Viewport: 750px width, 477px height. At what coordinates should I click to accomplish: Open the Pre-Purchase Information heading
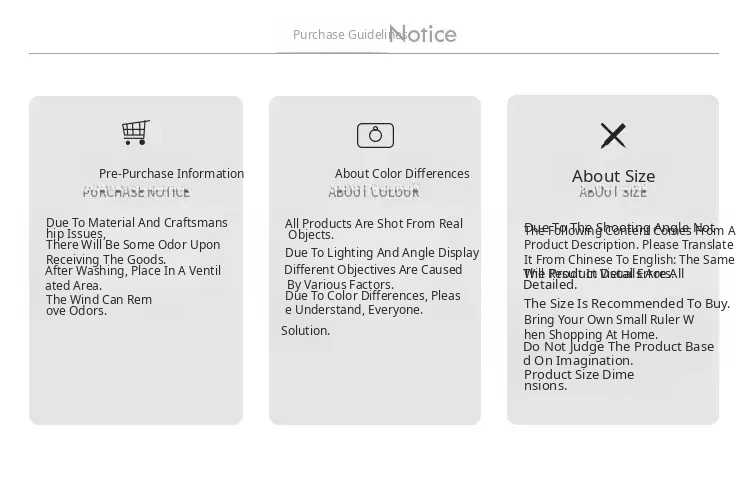171,174
